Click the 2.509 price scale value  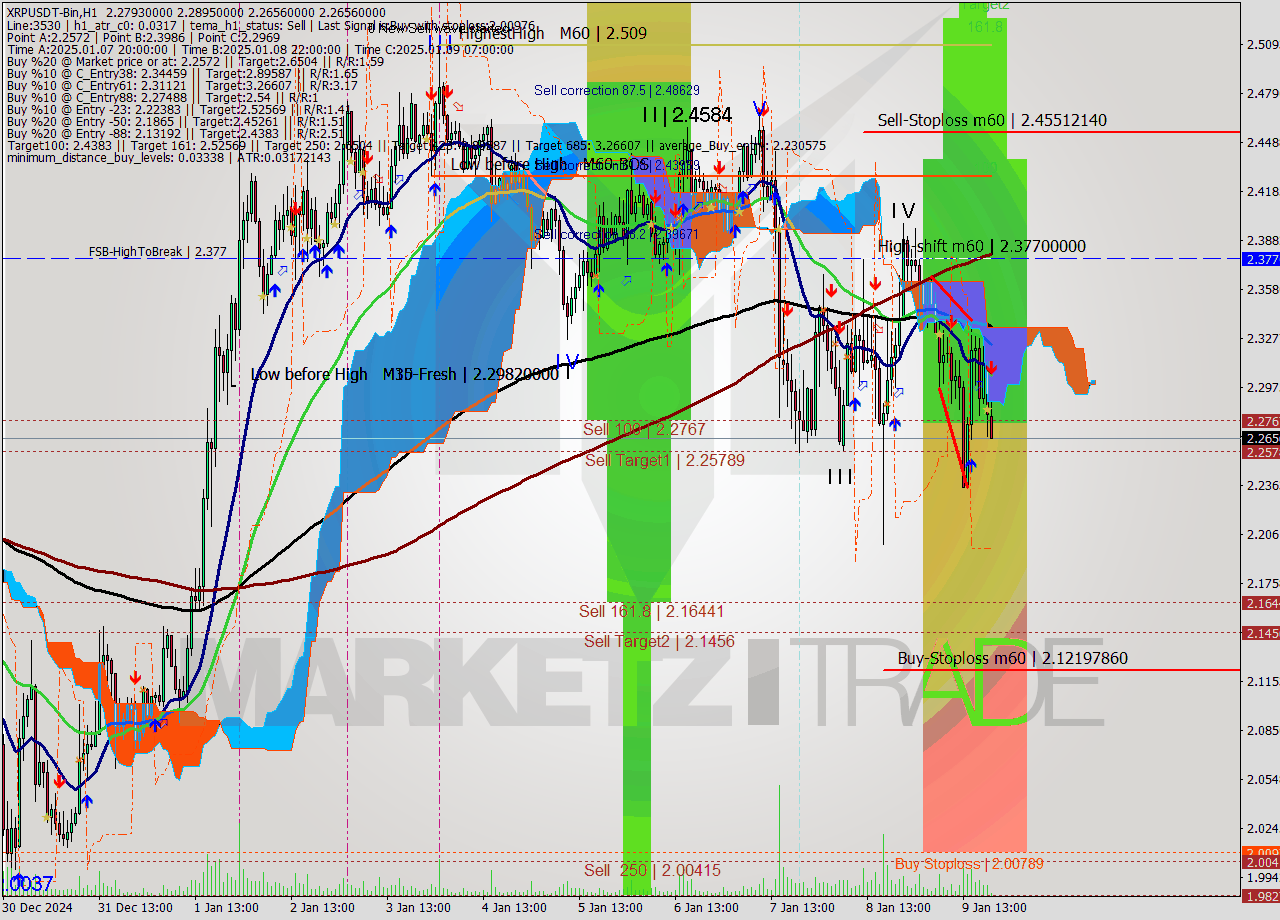(1262, 44)
